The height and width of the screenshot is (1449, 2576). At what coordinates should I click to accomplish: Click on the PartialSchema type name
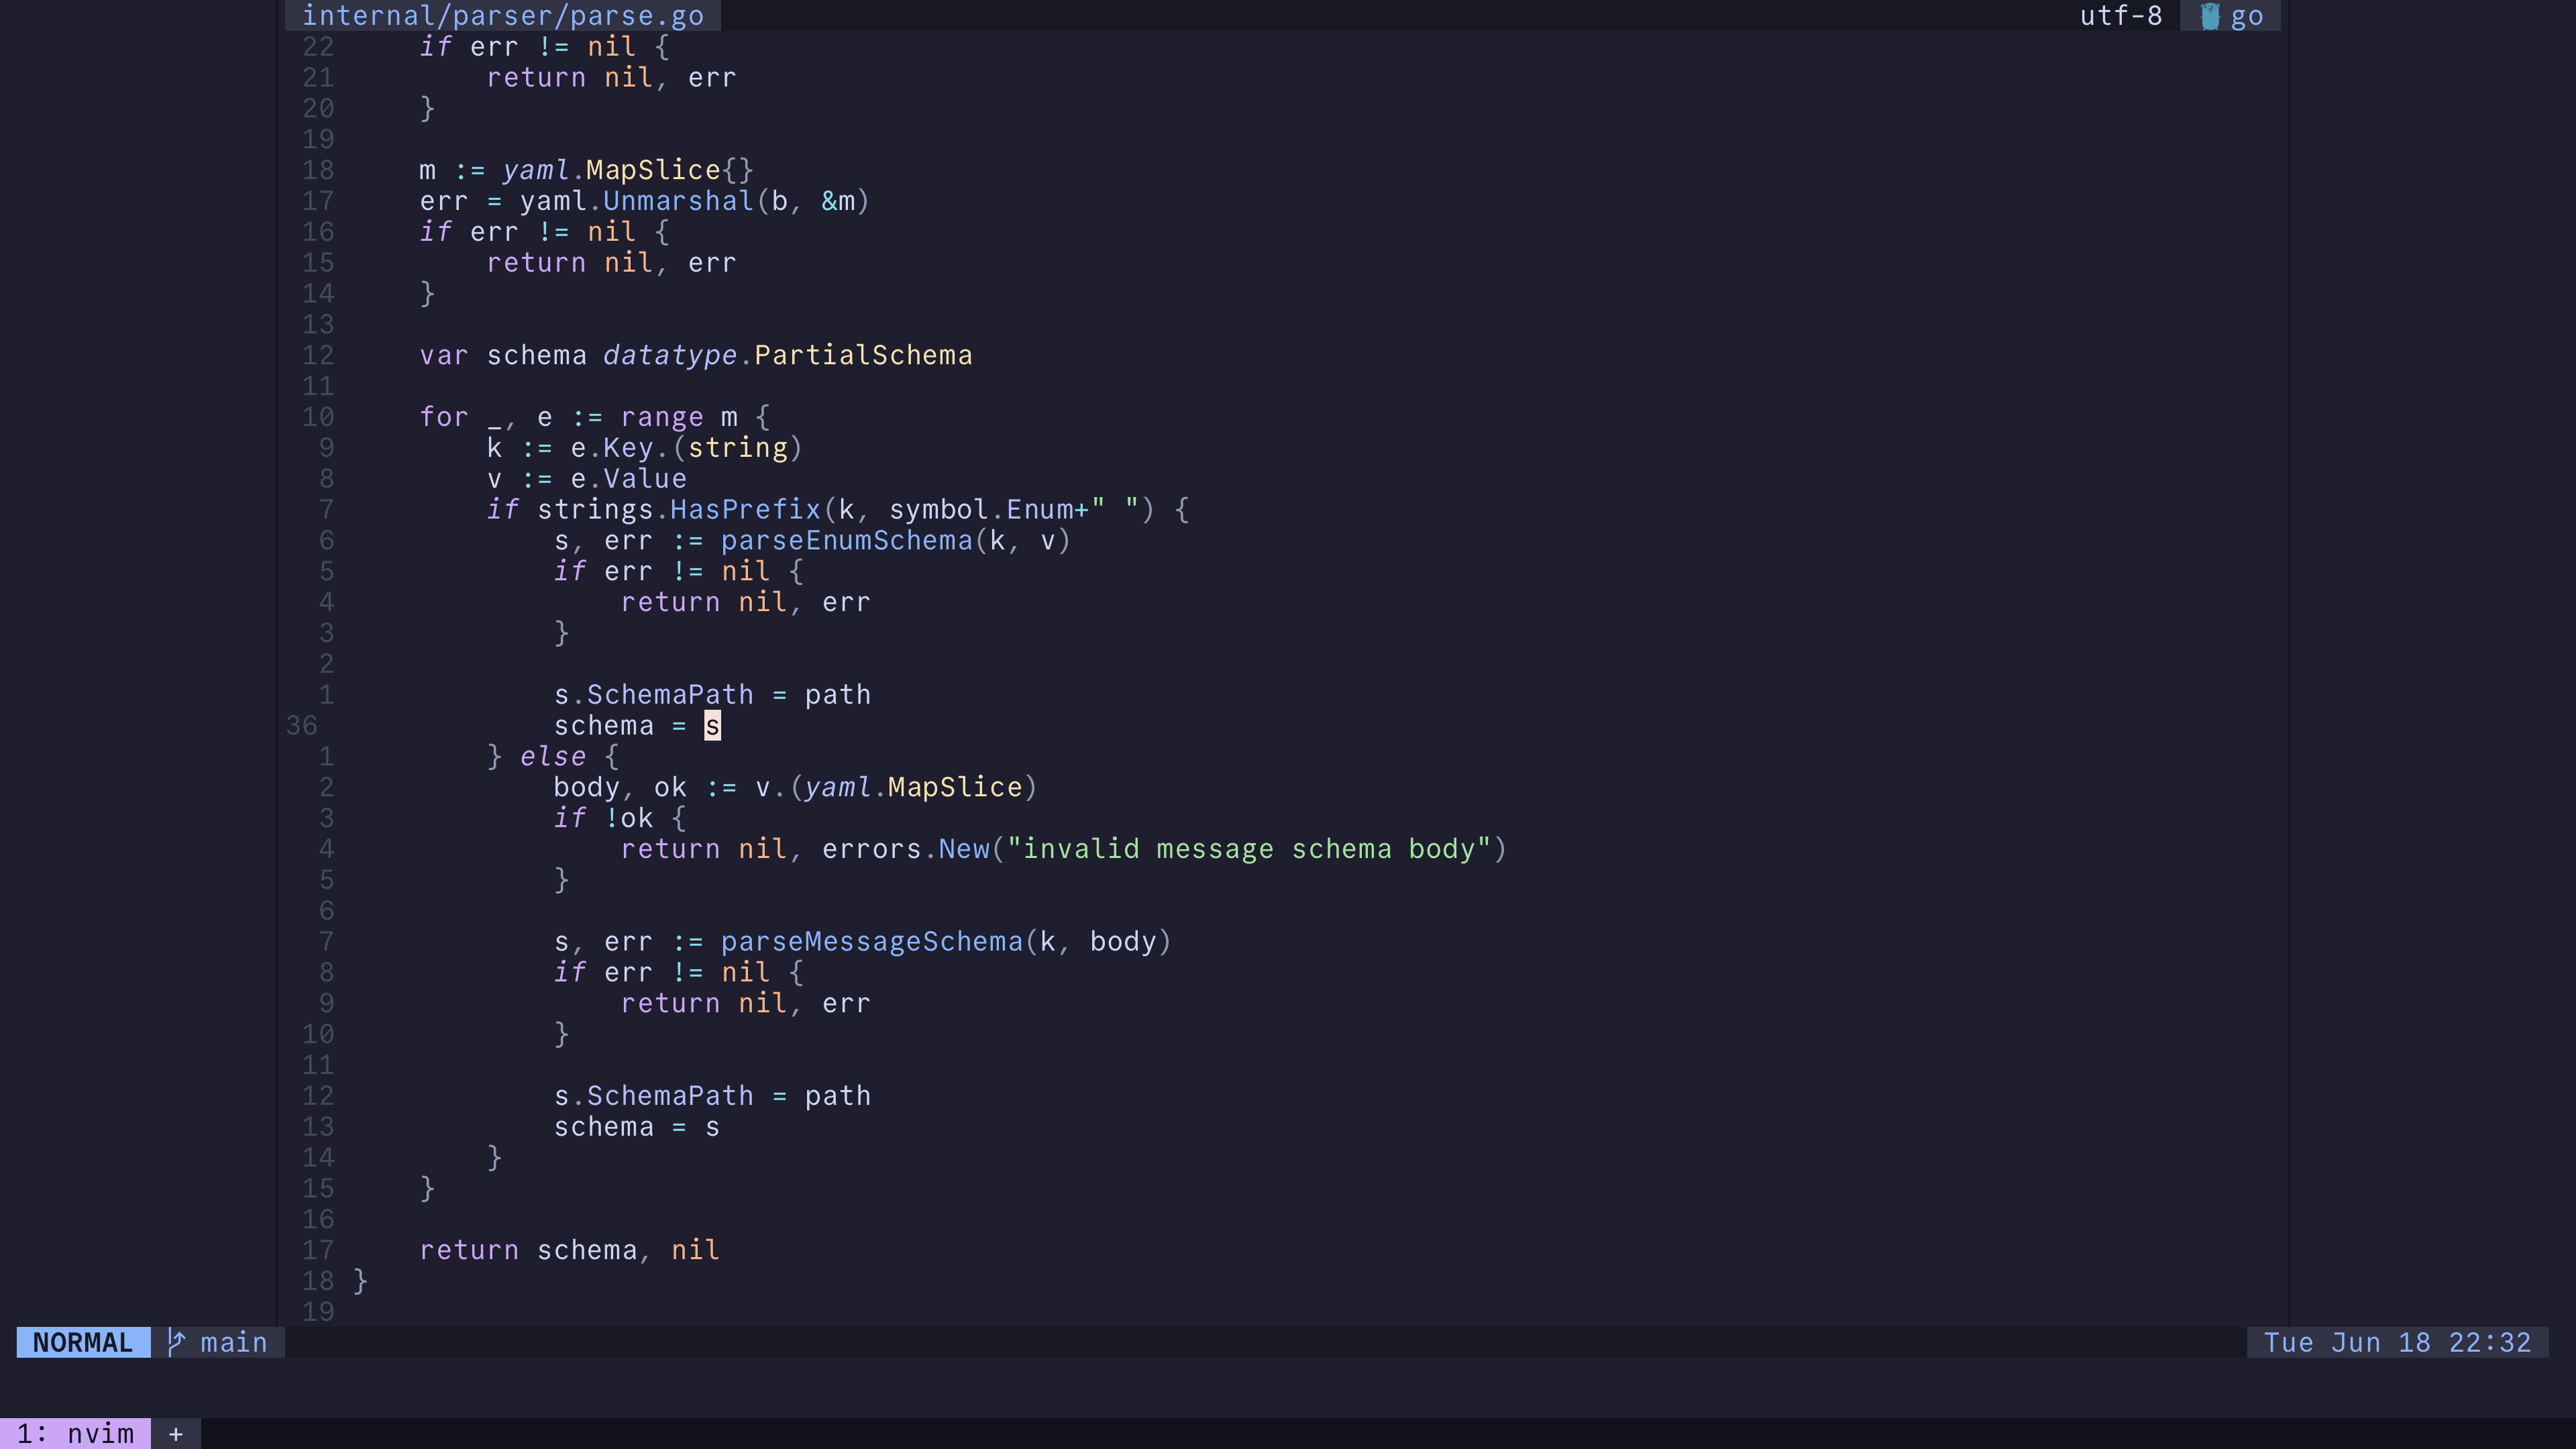[x=862, y=355]
